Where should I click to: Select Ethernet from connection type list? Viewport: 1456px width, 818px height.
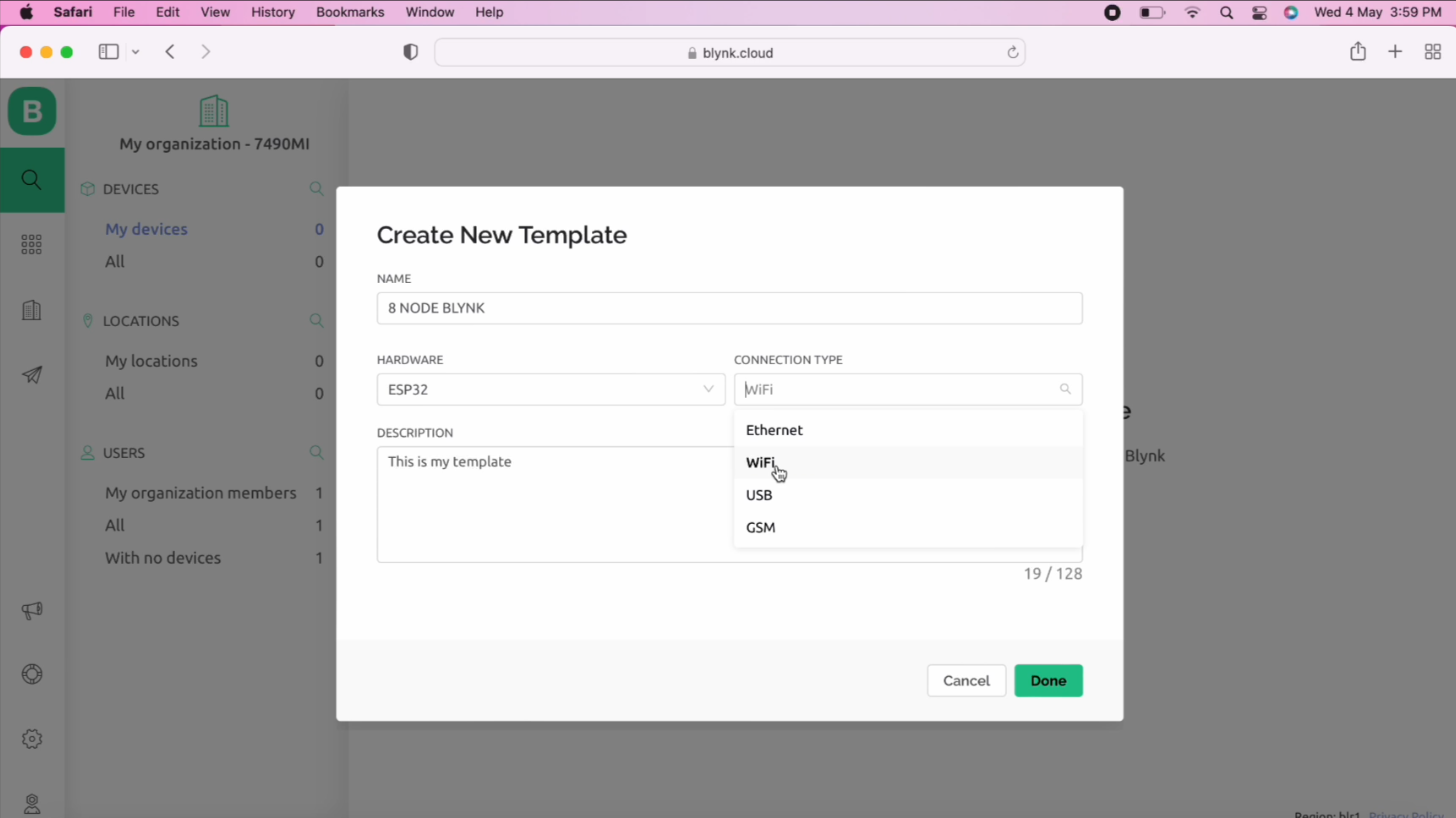[908, 430]
